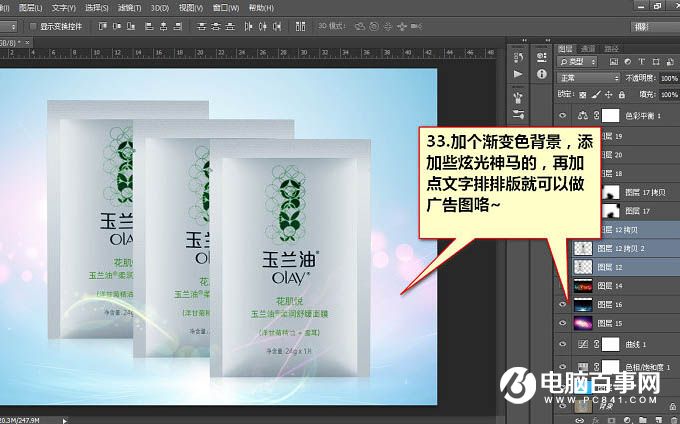This screenshot has height=424, width=680.
Task: Open the workspace dropdown labeled 摄影
Action: click(x=655, y=27)
